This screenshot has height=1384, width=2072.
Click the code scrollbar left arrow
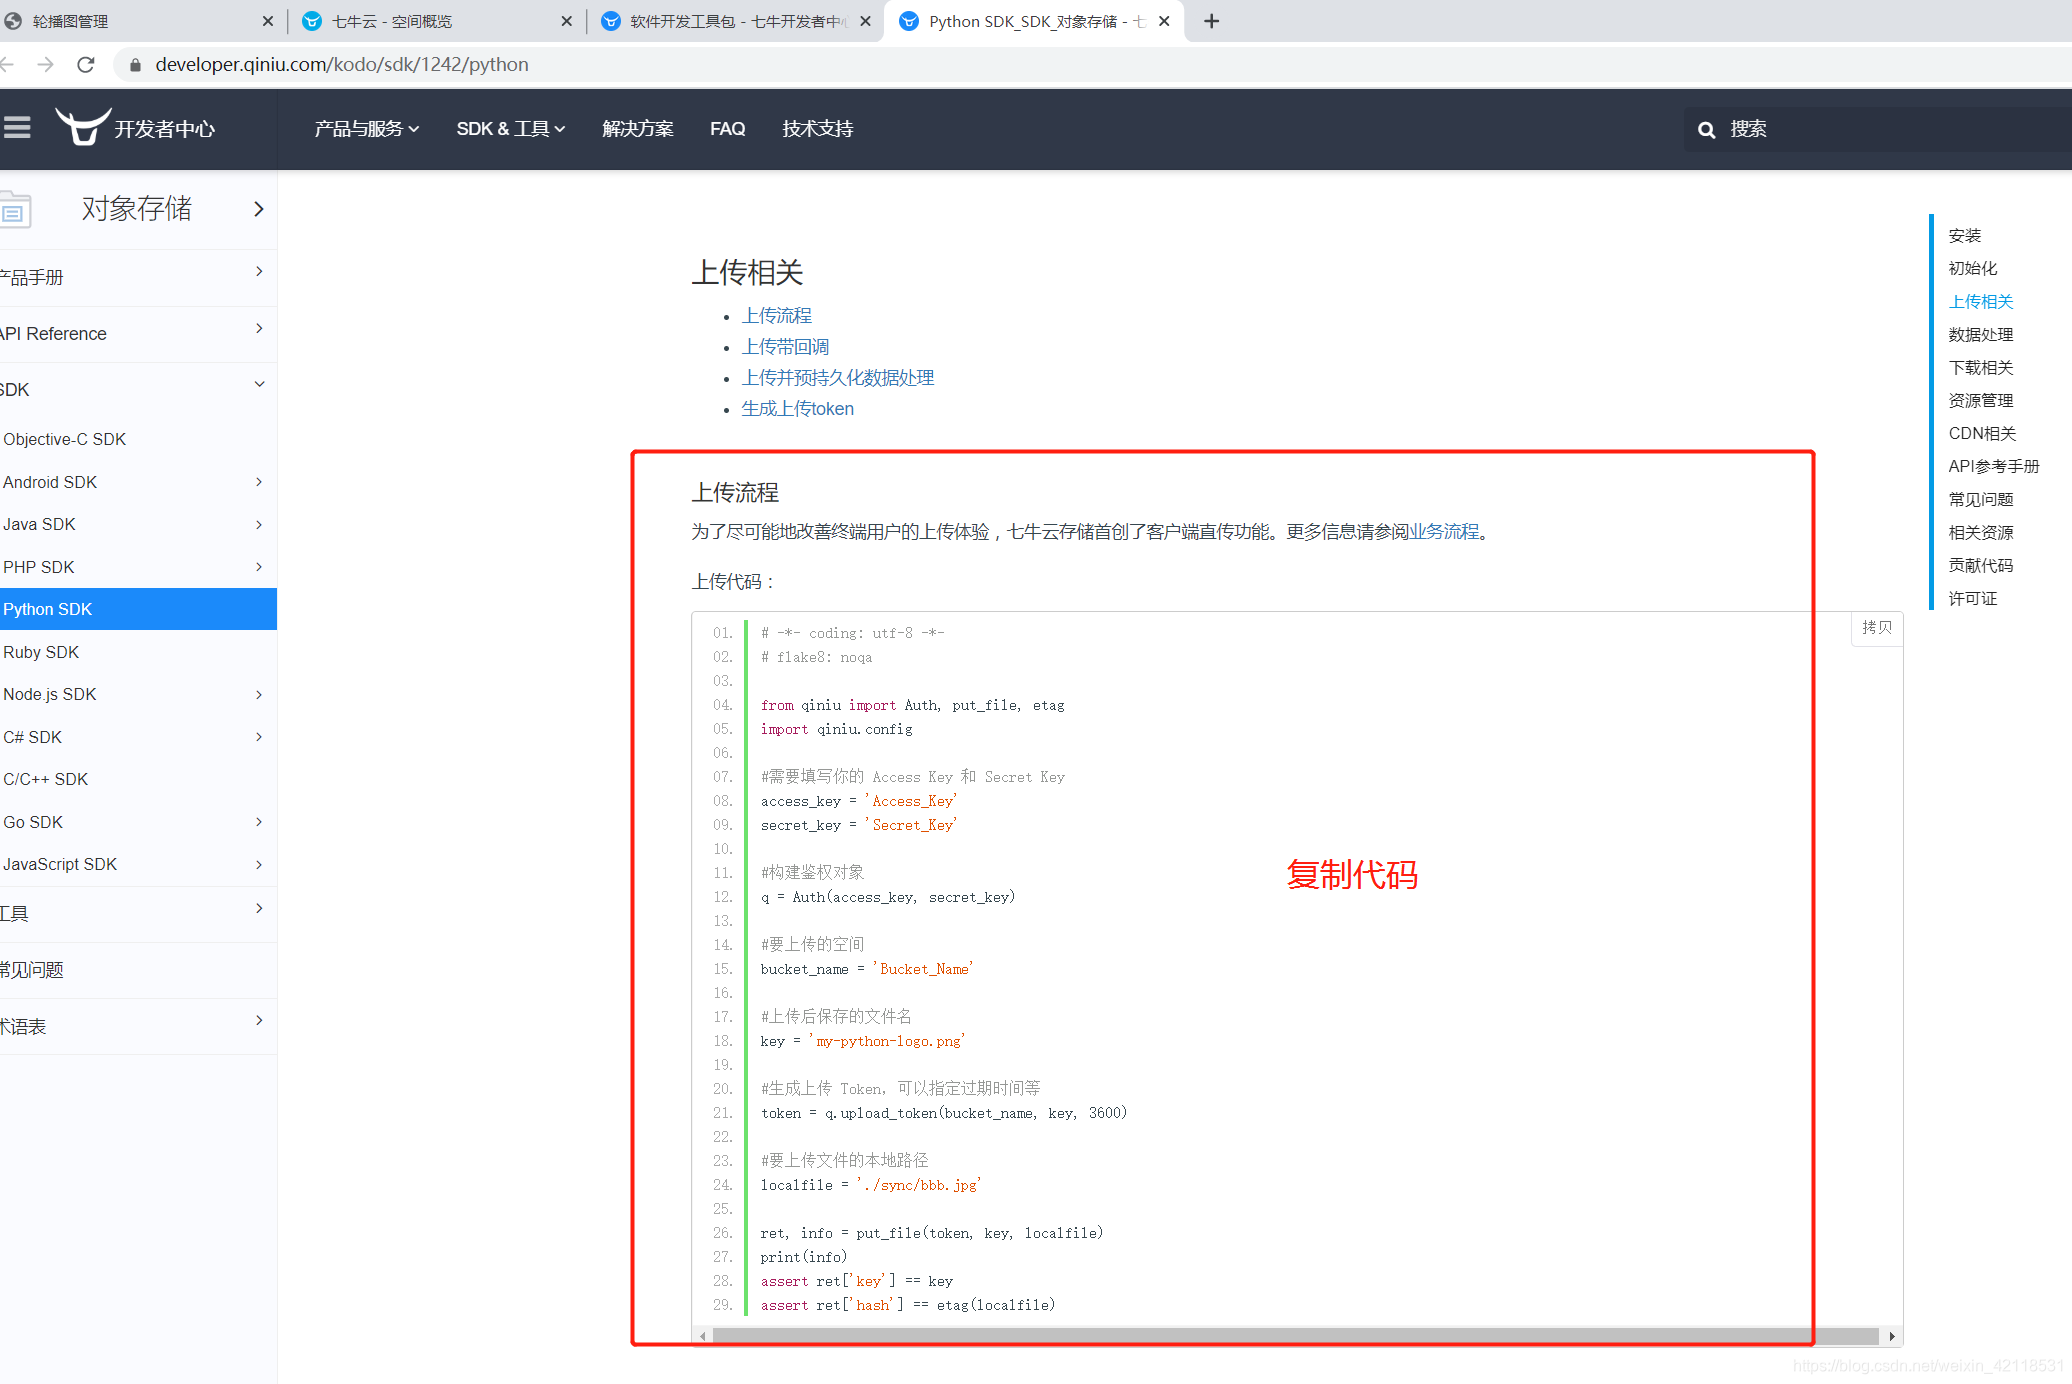pos(703,1337)
